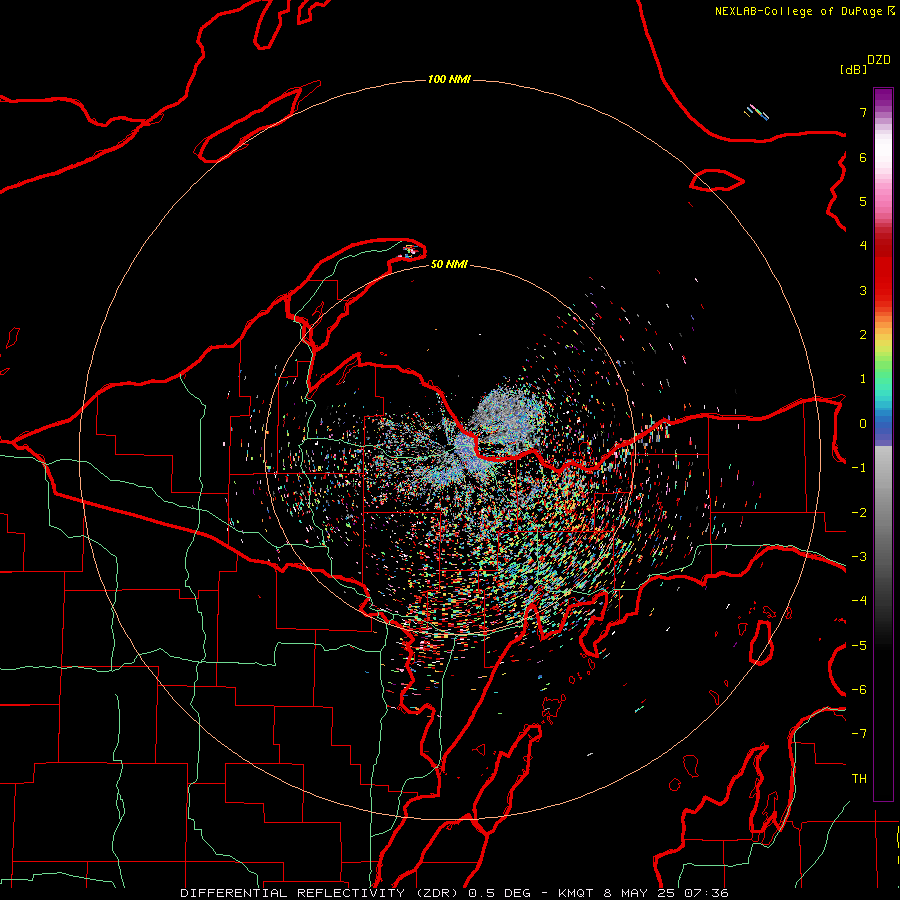900x900 pixels.
Task: Click the differential reflectivity caption at bottom
Action: 454,893
